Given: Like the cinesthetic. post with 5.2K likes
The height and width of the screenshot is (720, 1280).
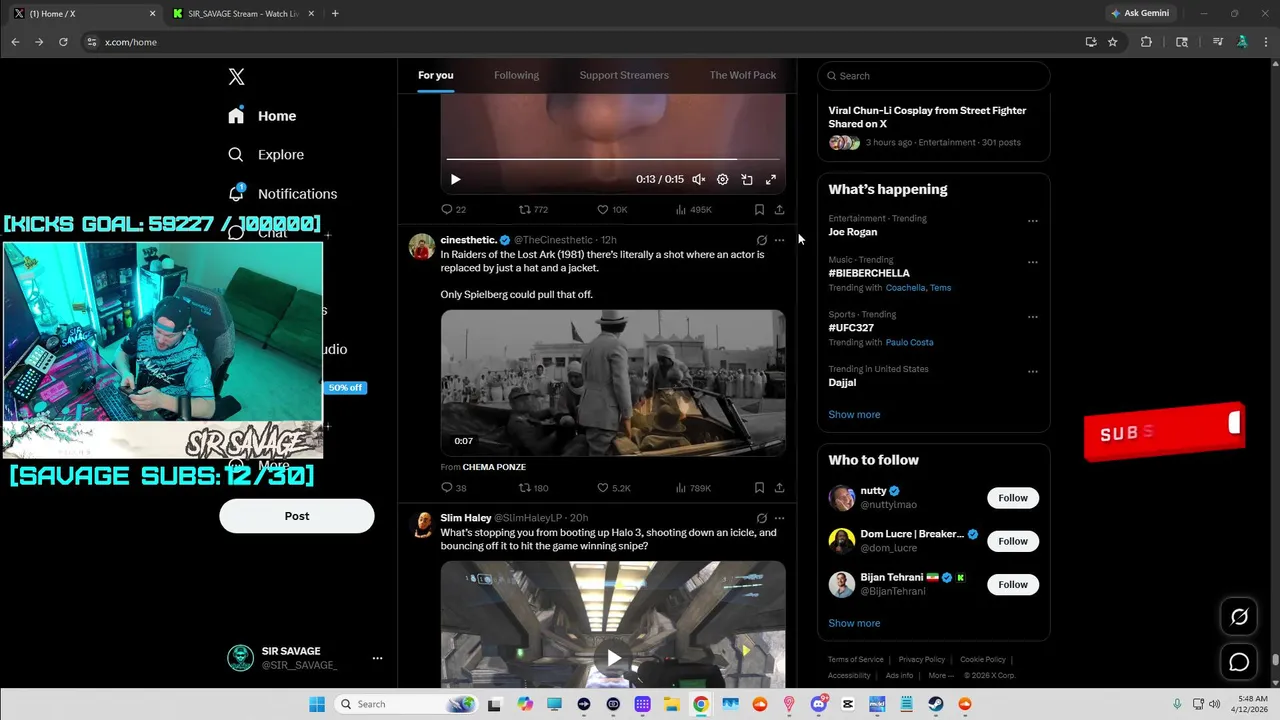Looking at the screenshot, I should (x=613, y=488).
